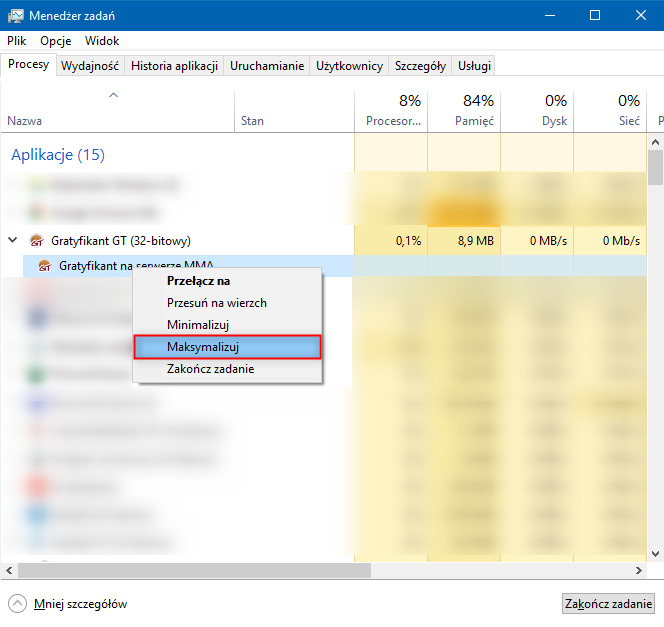Click the Menedżer zadań title bar icon
This screenshot has height=627, width=664.
pos(16,16)
